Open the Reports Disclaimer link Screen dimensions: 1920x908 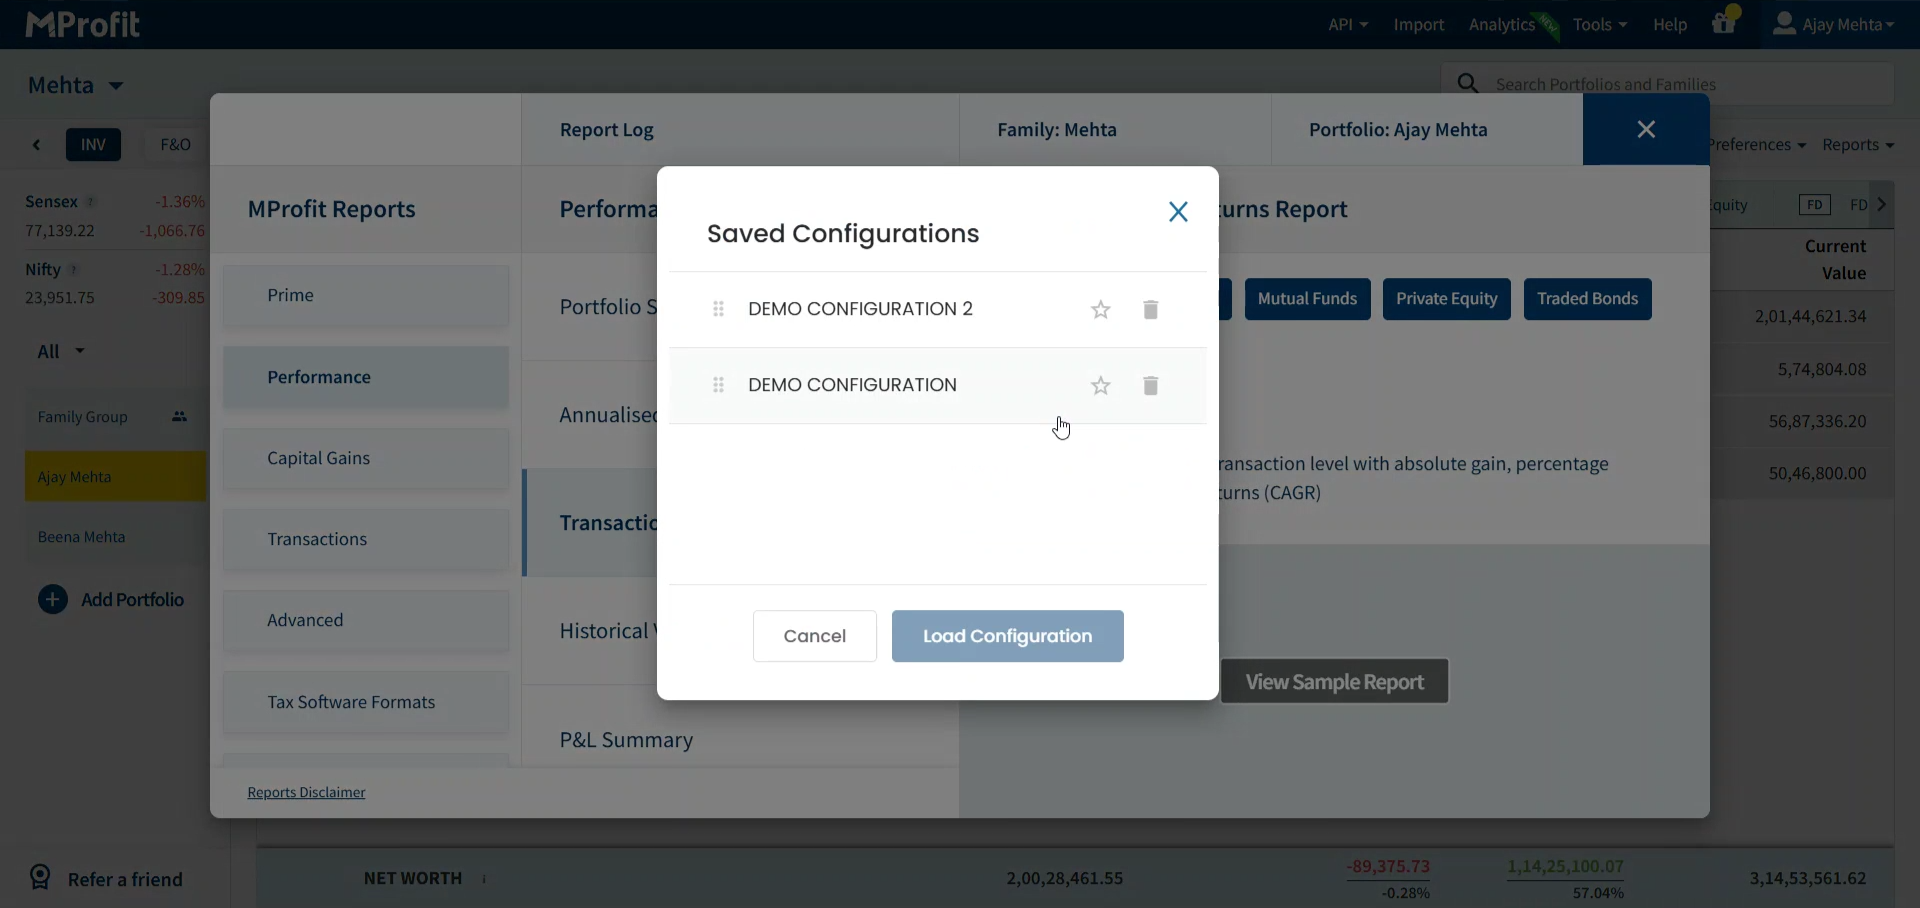click(306, 792)
